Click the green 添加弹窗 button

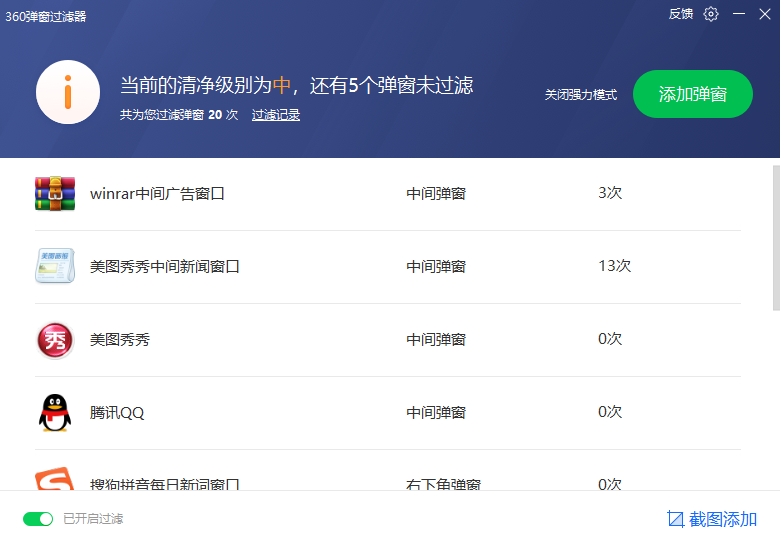coord(692,94)
